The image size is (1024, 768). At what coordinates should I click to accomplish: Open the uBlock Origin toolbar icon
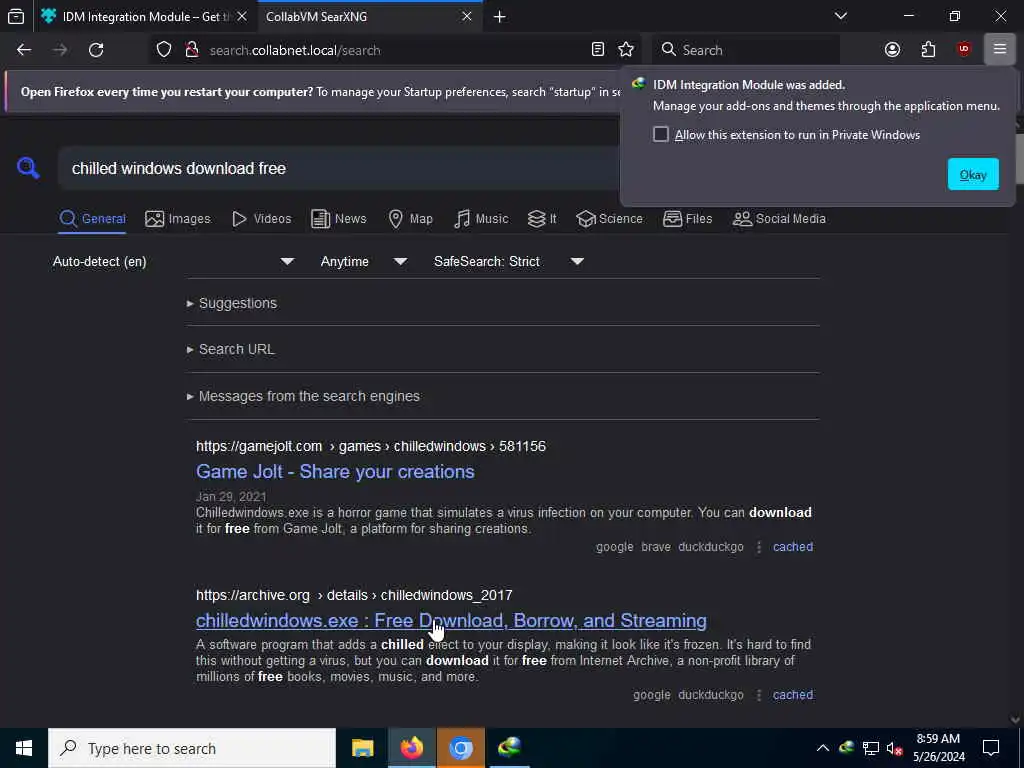tap(964, 50)
